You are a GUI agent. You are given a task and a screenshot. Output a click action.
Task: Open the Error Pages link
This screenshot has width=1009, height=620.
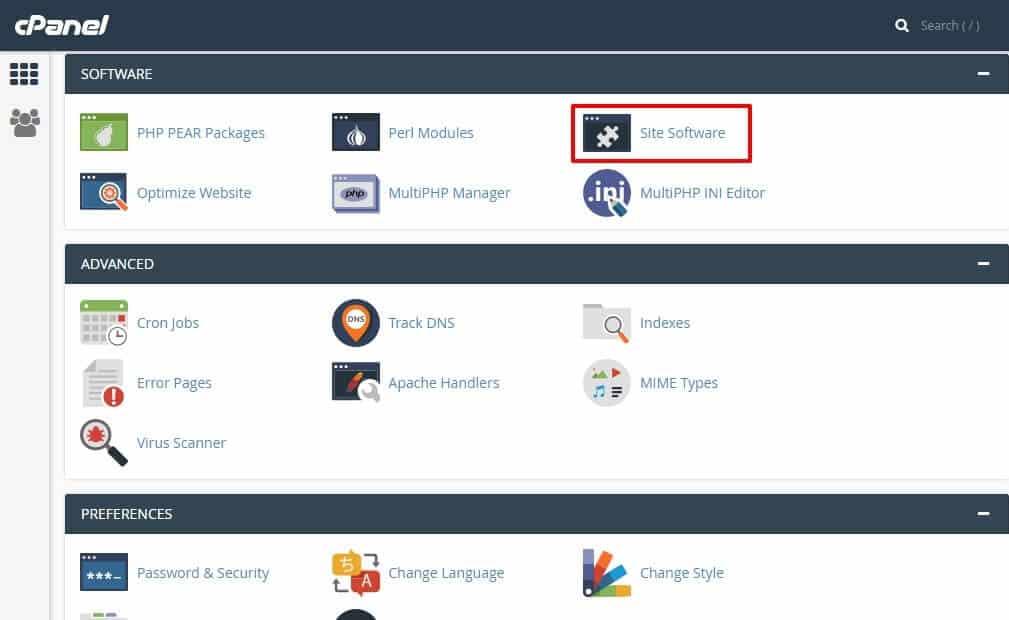pyautogui.click(x=174, y=383)
